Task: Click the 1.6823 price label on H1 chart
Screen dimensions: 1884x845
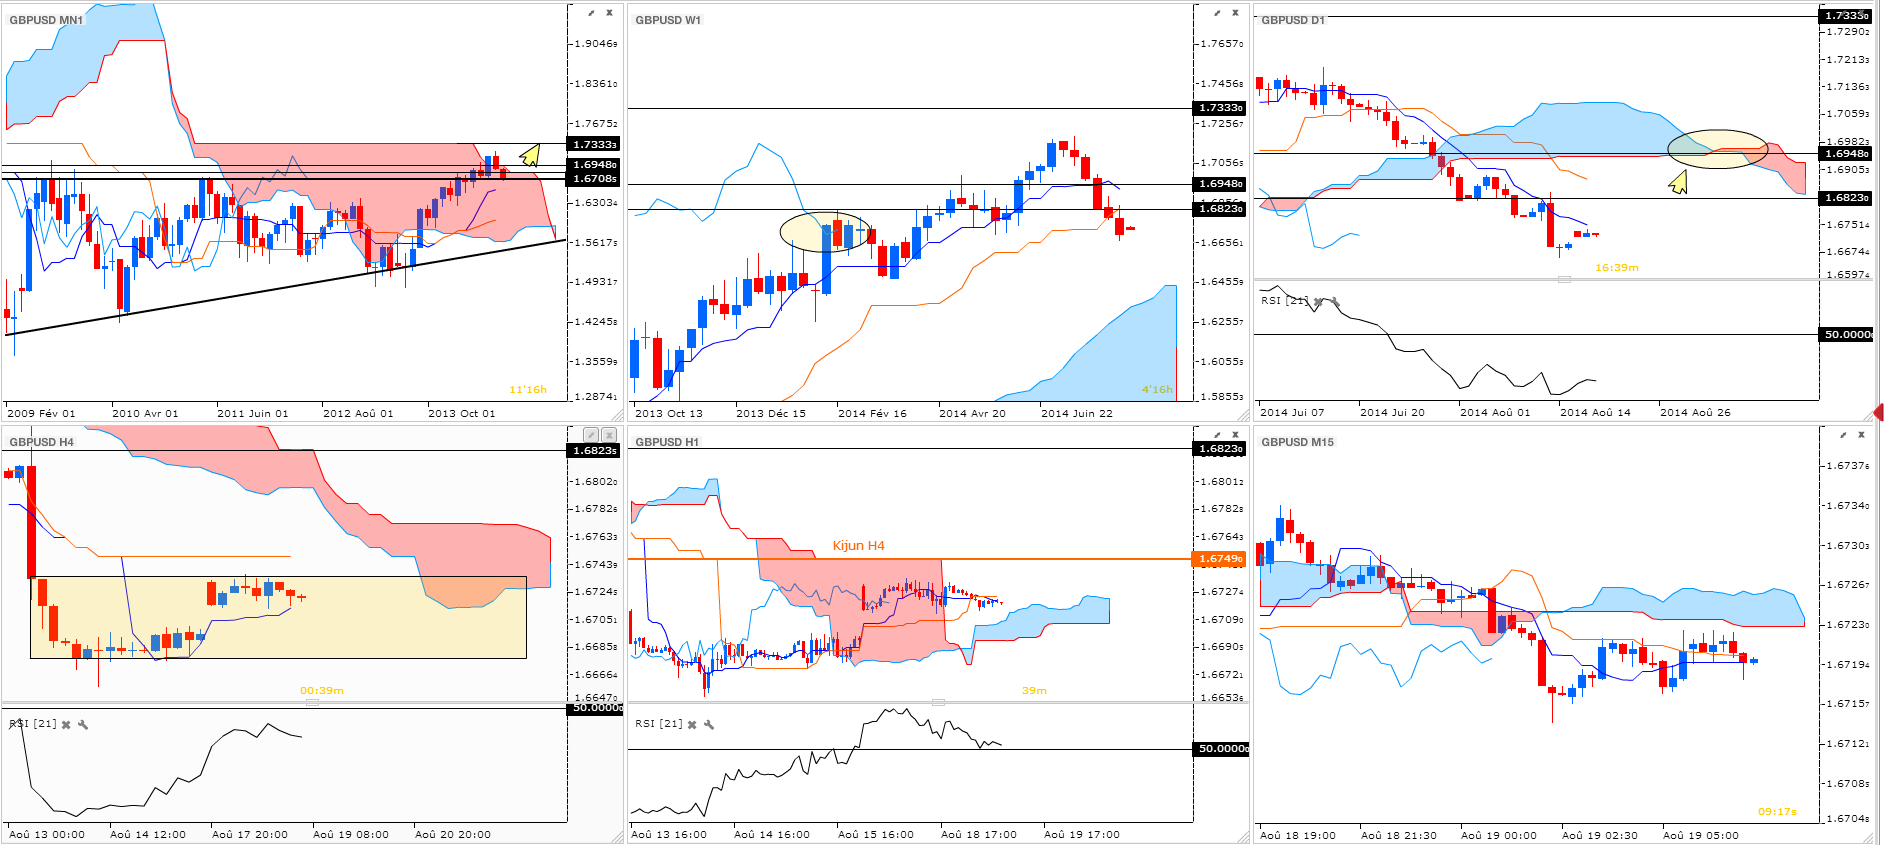Action: (1220, 448)
